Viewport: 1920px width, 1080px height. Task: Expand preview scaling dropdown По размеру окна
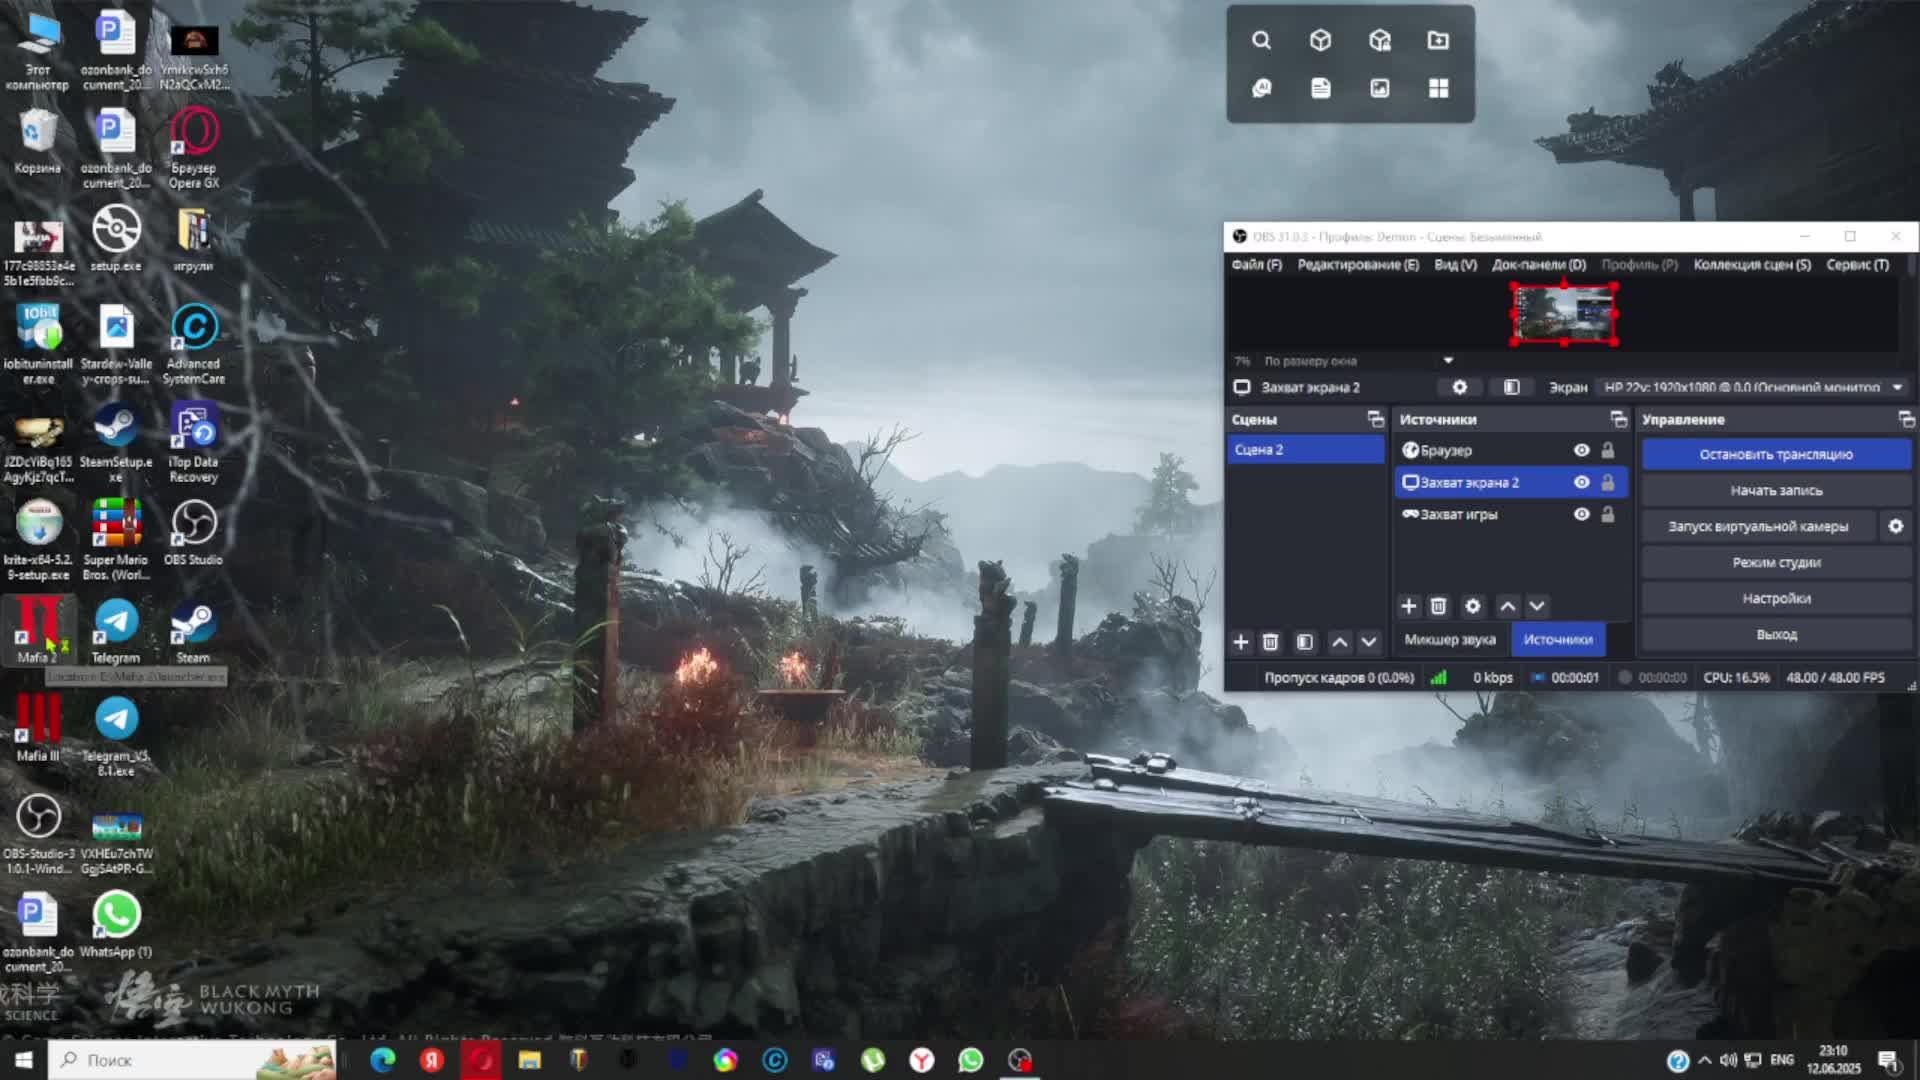(x=1448, y=360)
